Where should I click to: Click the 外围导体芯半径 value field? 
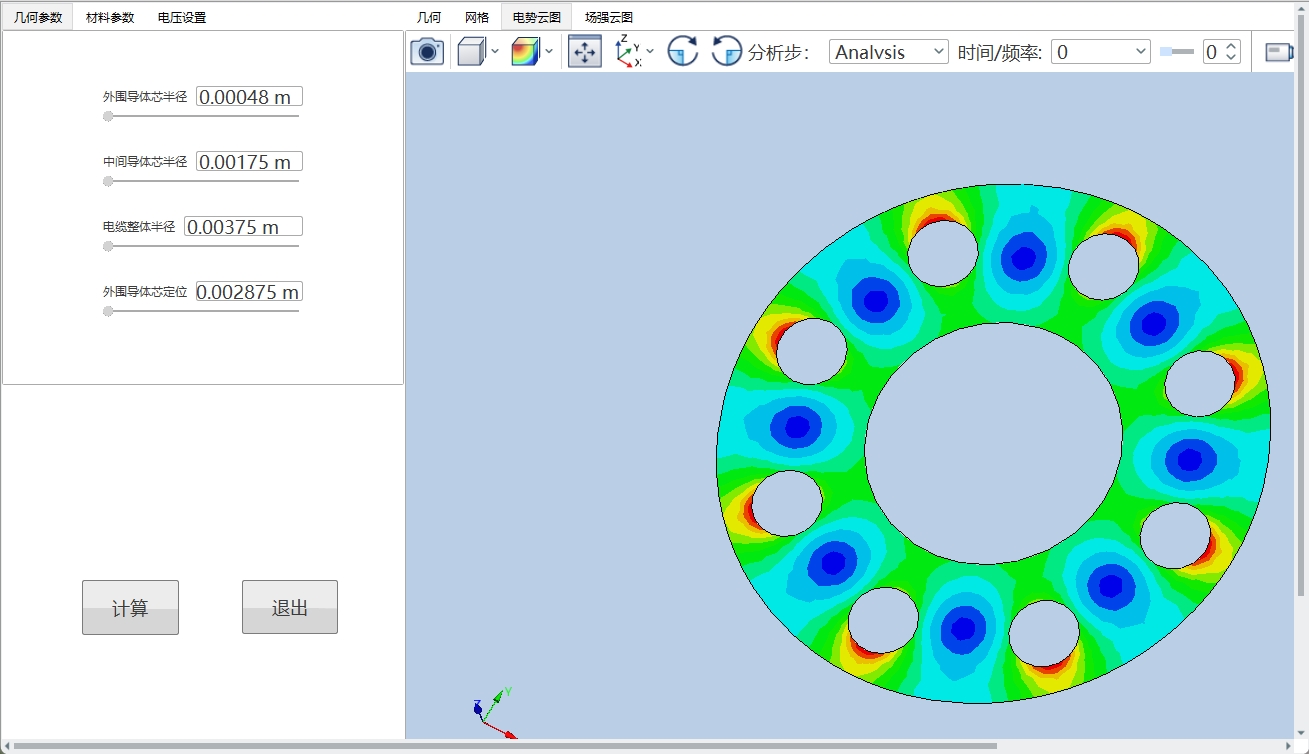point(249,97)
